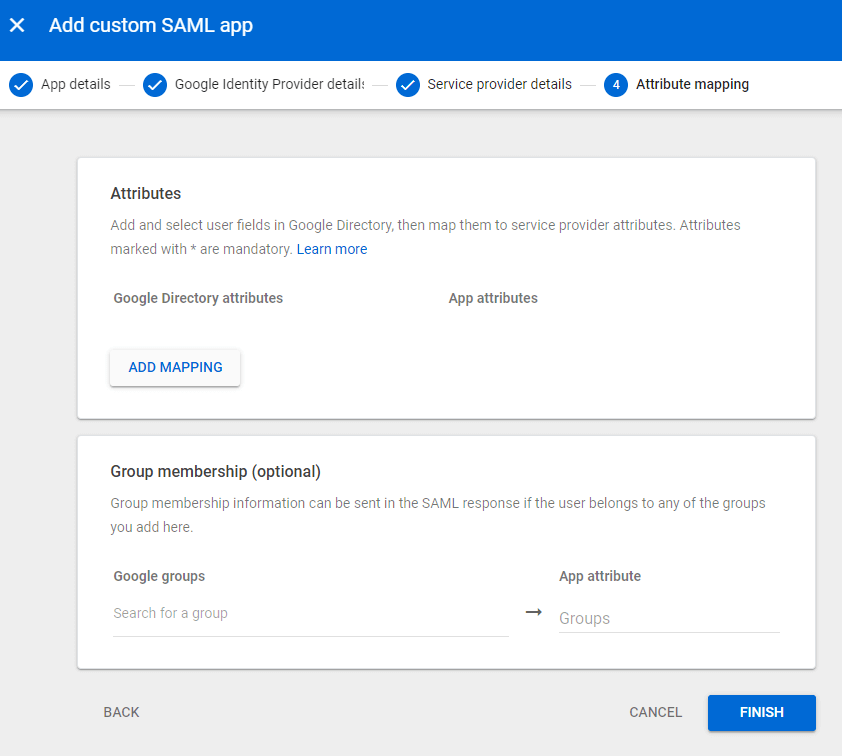Open the Learn more link
The width and height of the screenshot is (842, 756).
pos(332,249)
